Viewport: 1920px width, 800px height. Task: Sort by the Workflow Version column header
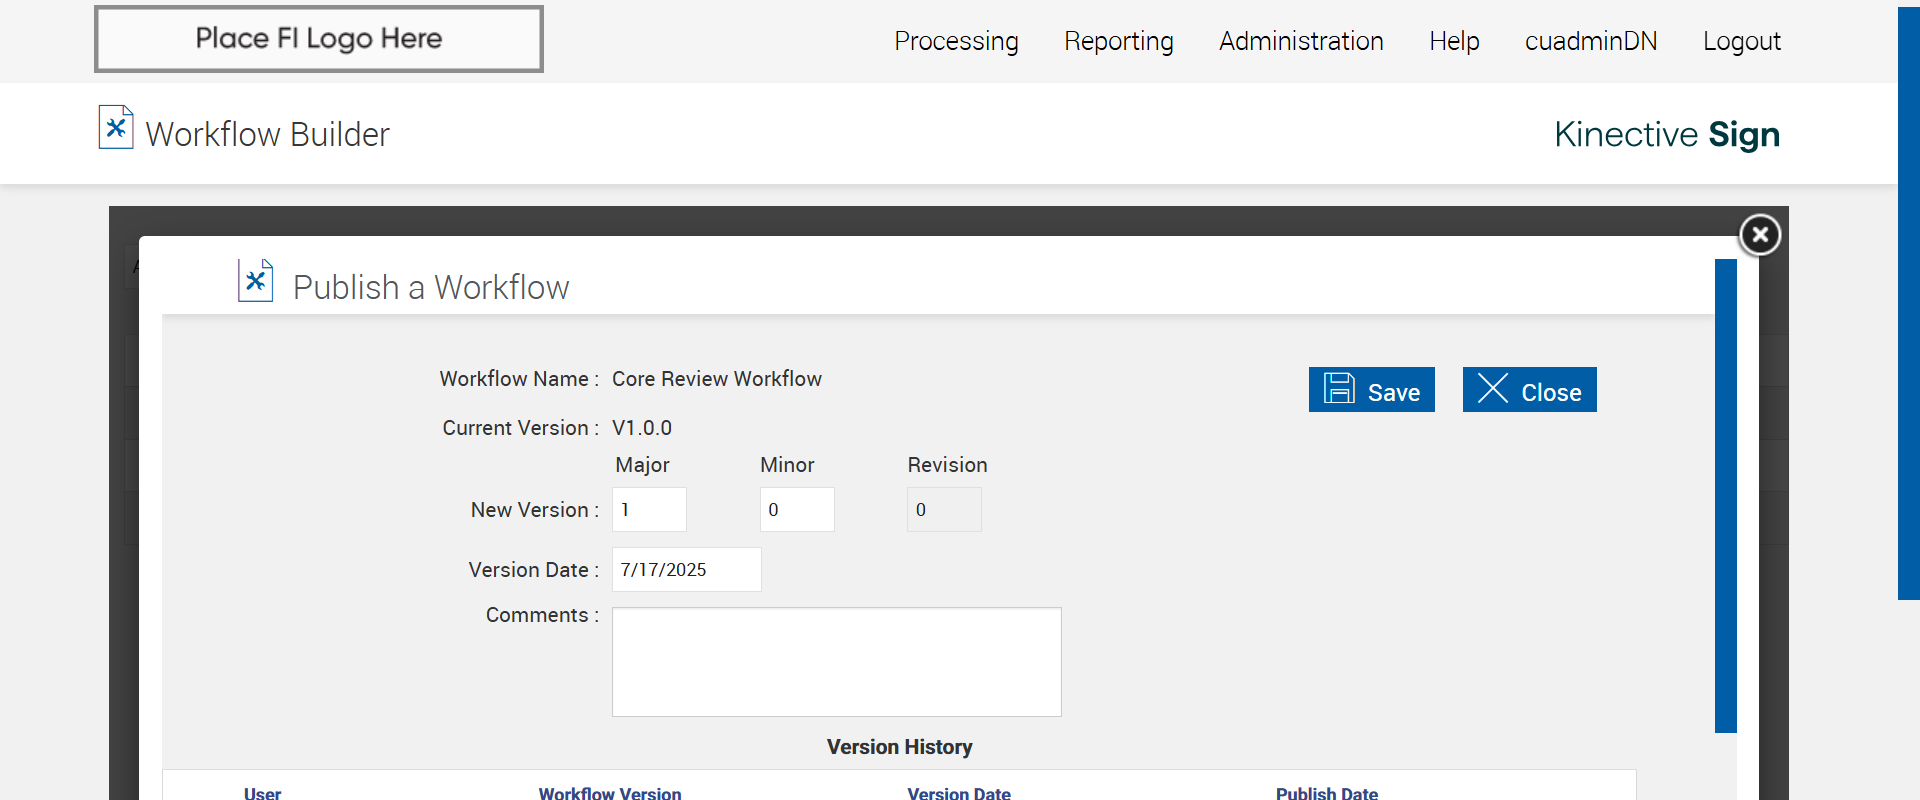pos(610,793)
